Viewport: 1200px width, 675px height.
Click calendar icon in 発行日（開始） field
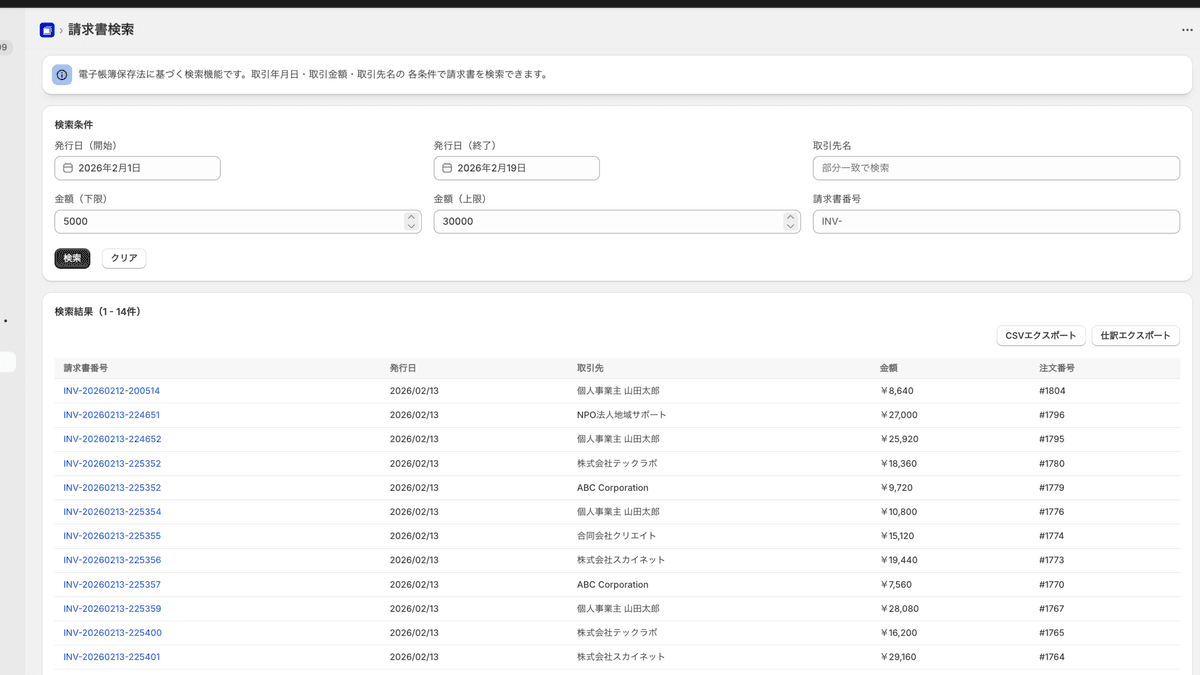(x=68, y=168)
